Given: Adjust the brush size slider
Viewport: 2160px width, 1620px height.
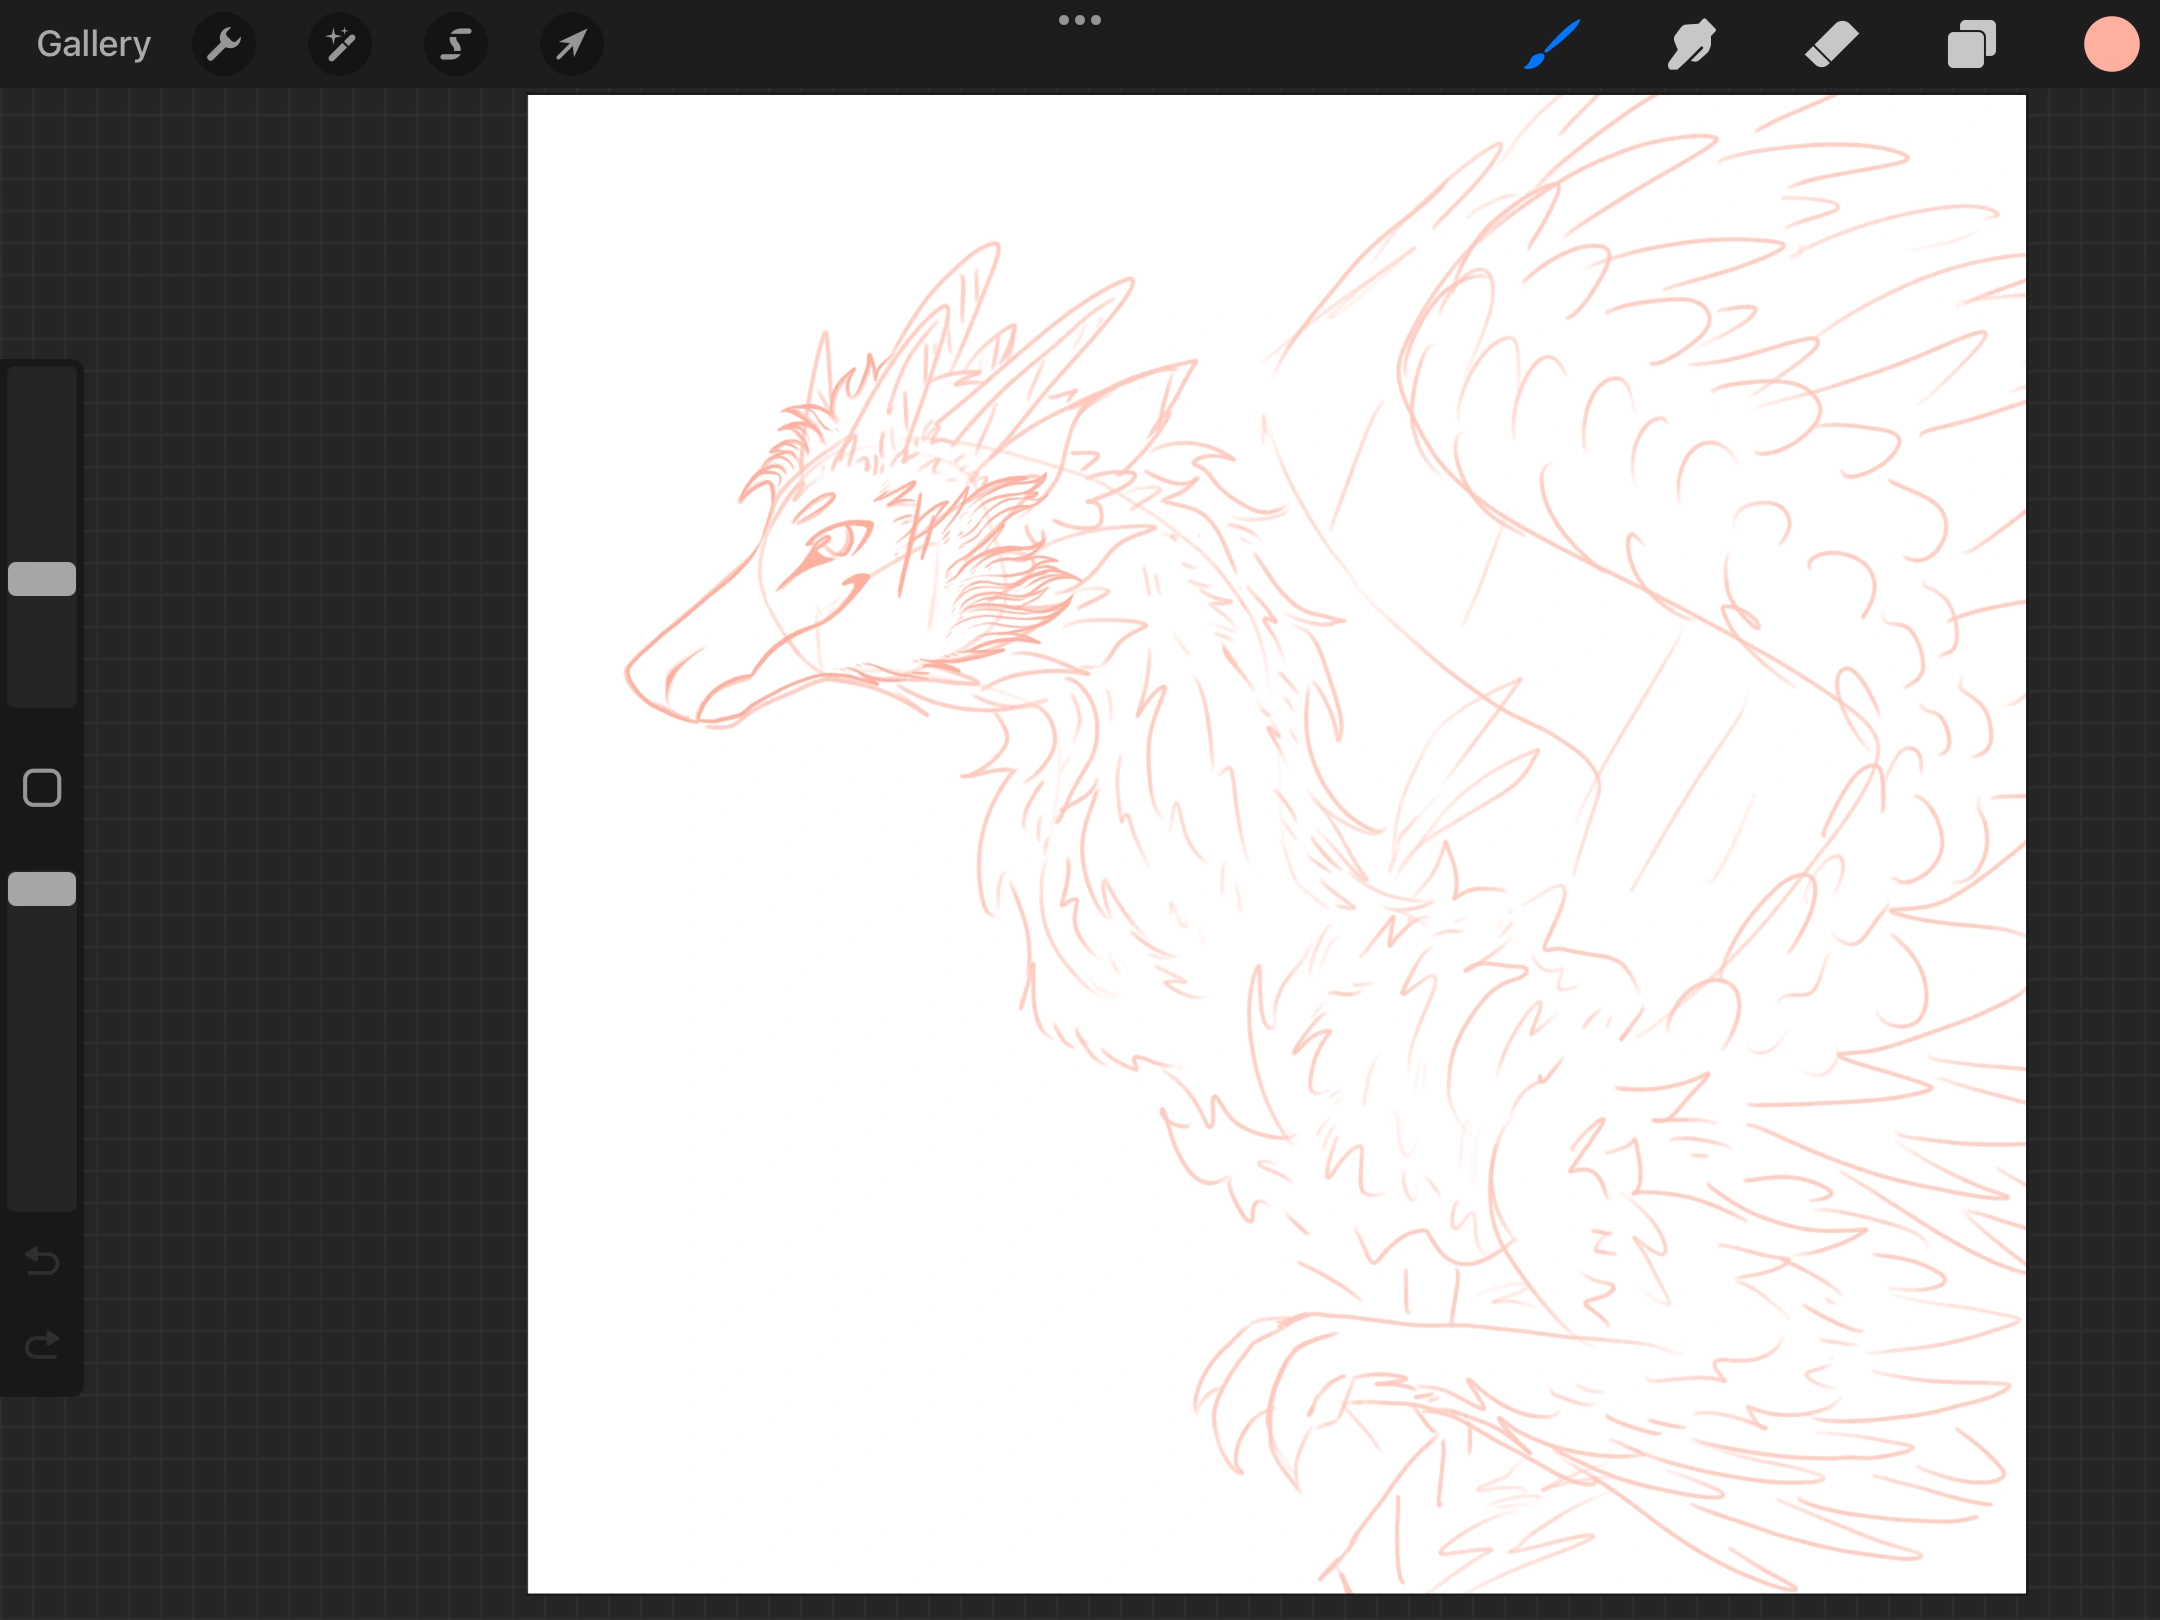Looking at the screenshot, I should coord(41,578).
